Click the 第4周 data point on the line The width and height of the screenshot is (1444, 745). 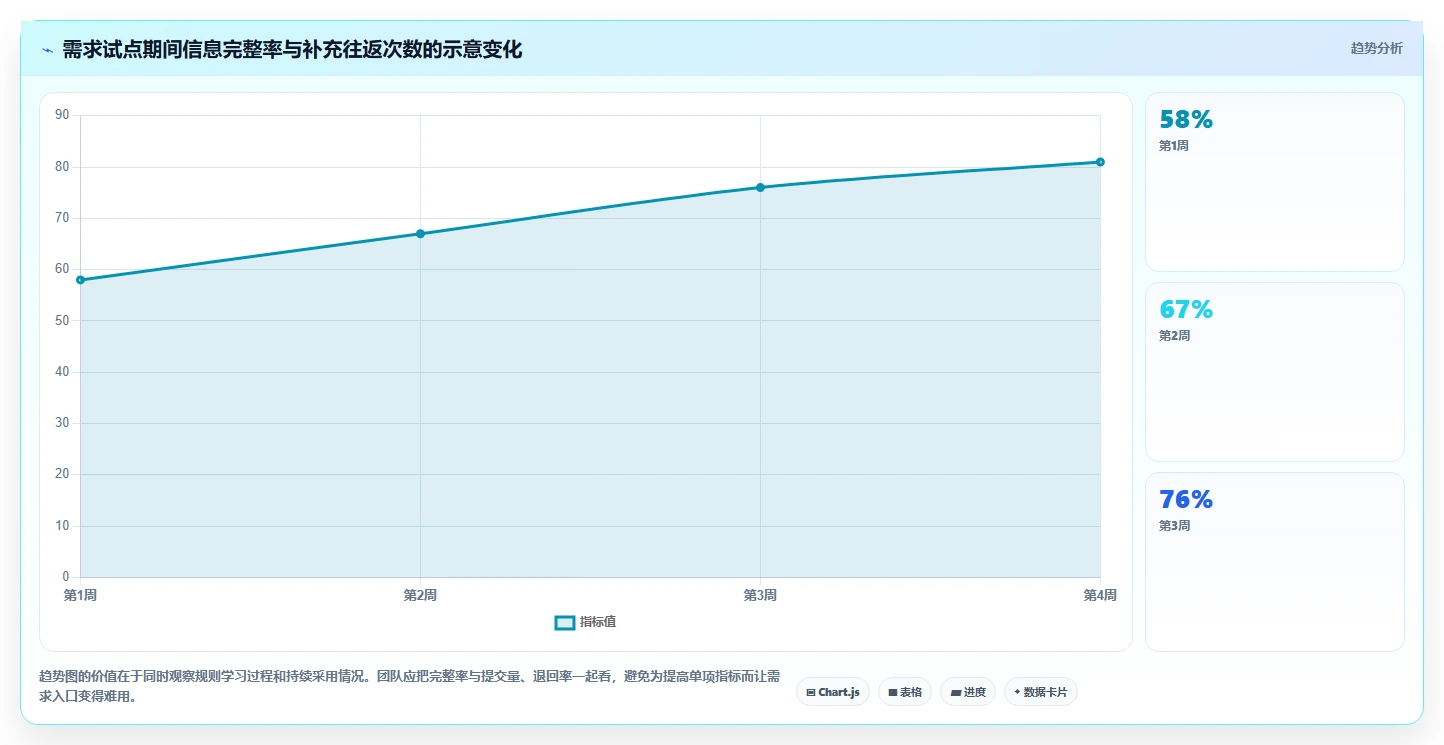coord(1100,162)
